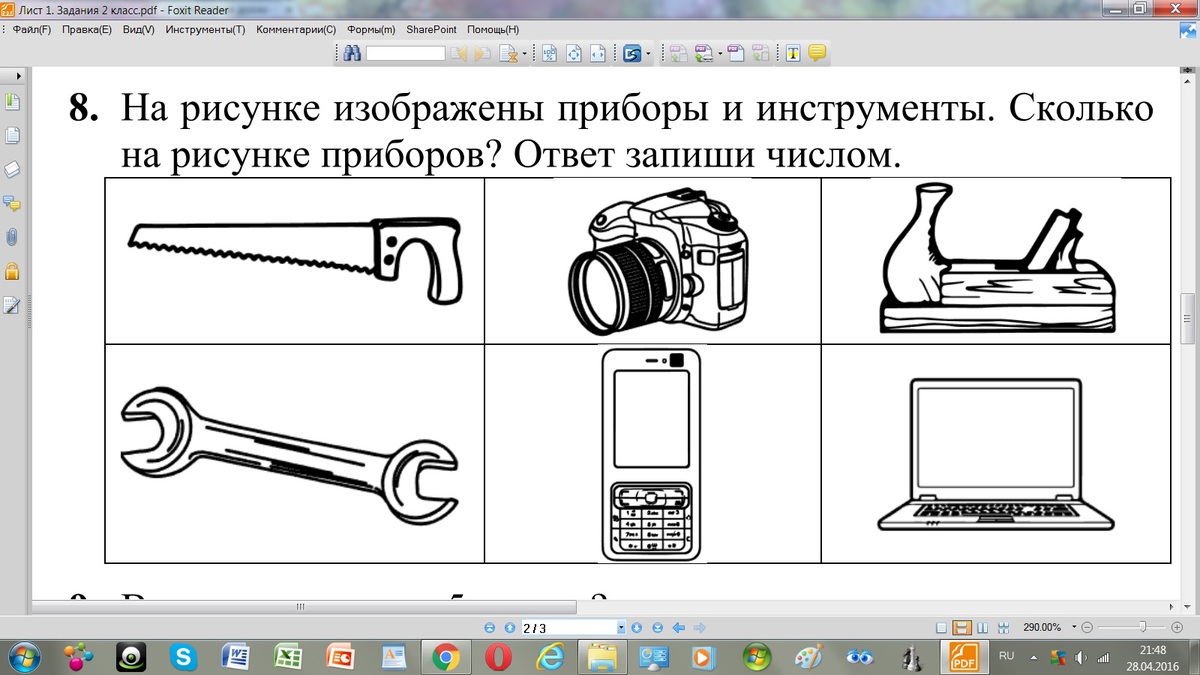Open the security lock panel in sidebar

point(12,271)
